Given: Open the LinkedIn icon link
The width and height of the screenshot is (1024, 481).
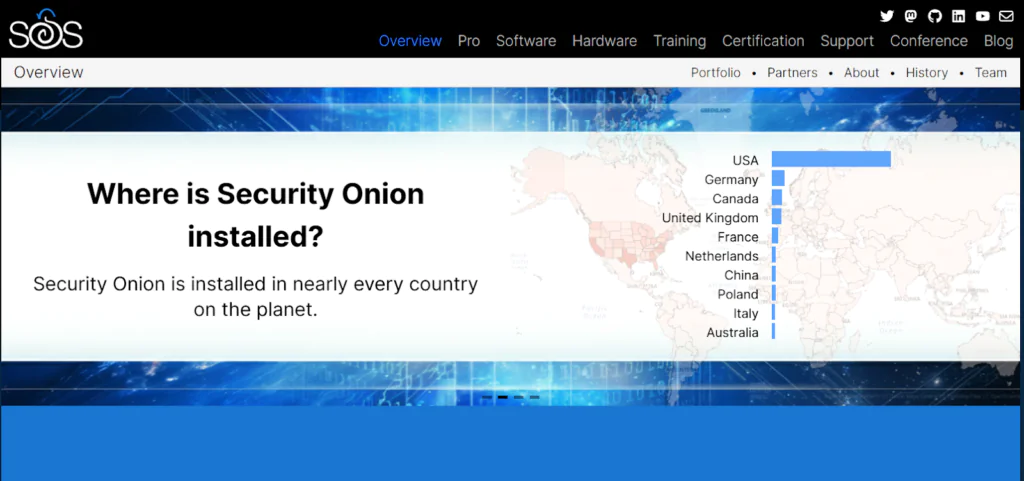Looking at the screenshot, I should coord(958,16).
